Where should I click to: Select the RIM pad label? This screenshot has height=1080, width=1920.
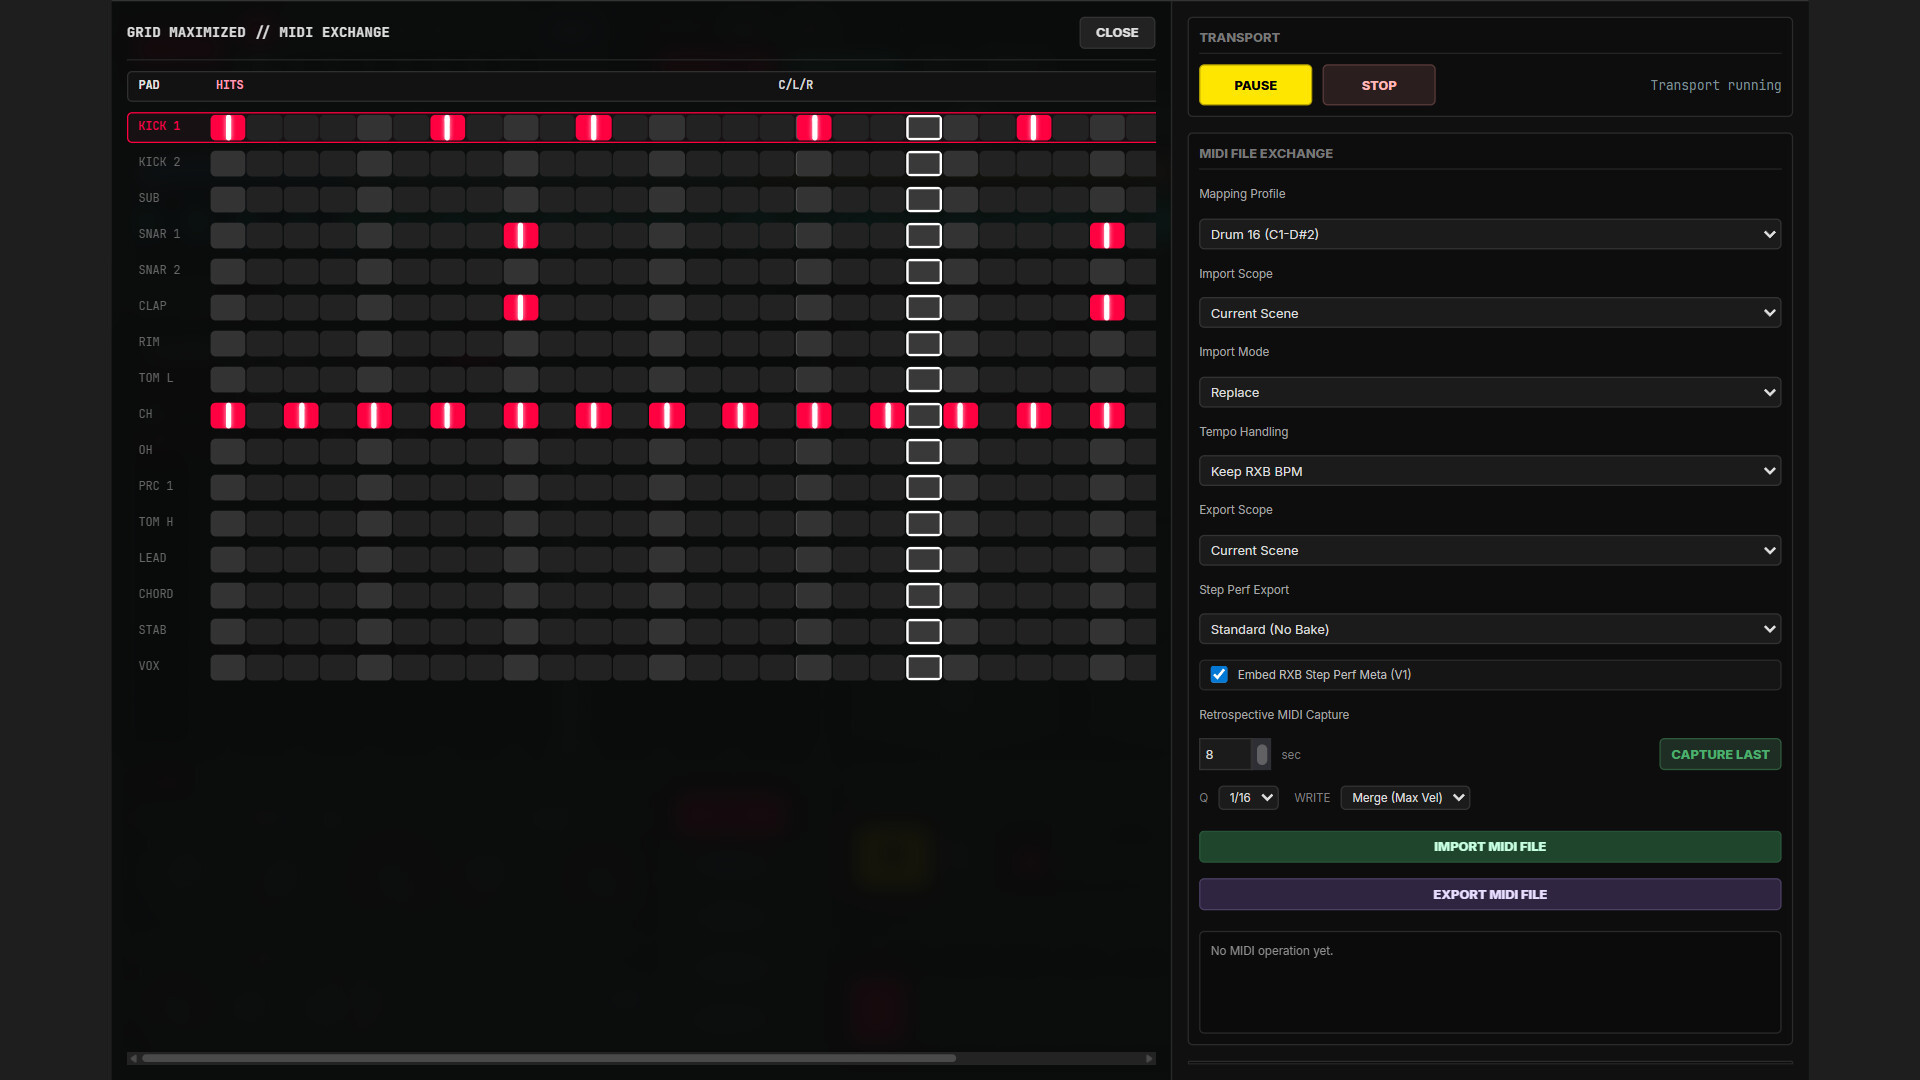(149, 342)
